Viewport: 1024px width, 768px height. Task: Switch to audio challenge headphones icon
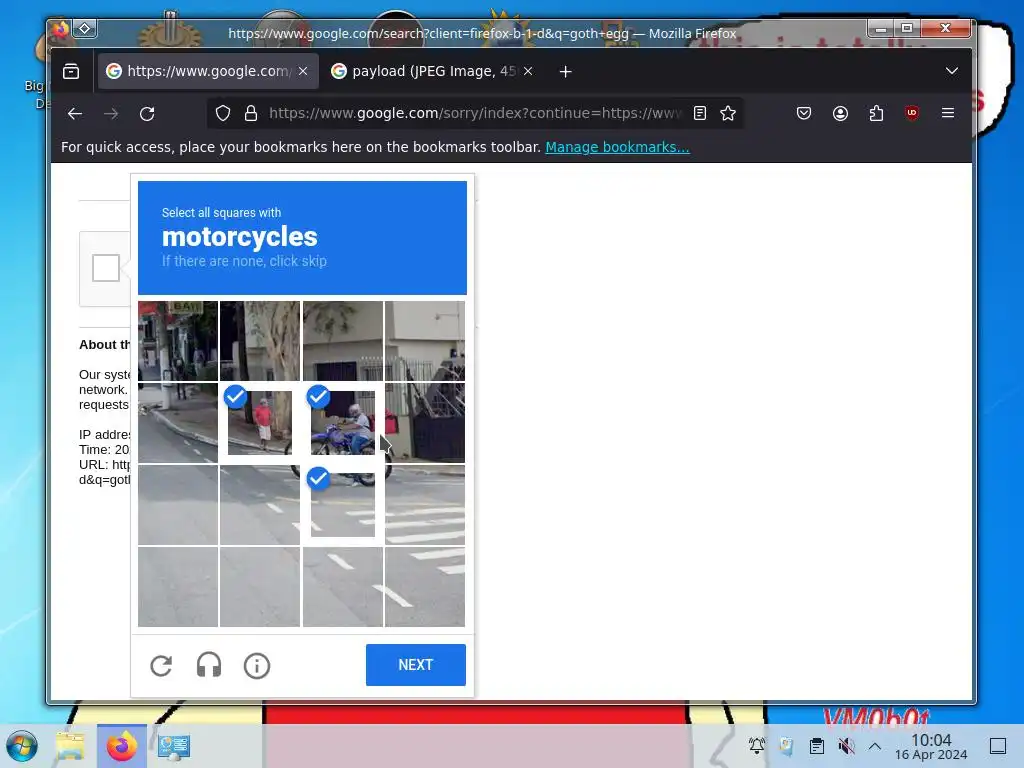209,666
